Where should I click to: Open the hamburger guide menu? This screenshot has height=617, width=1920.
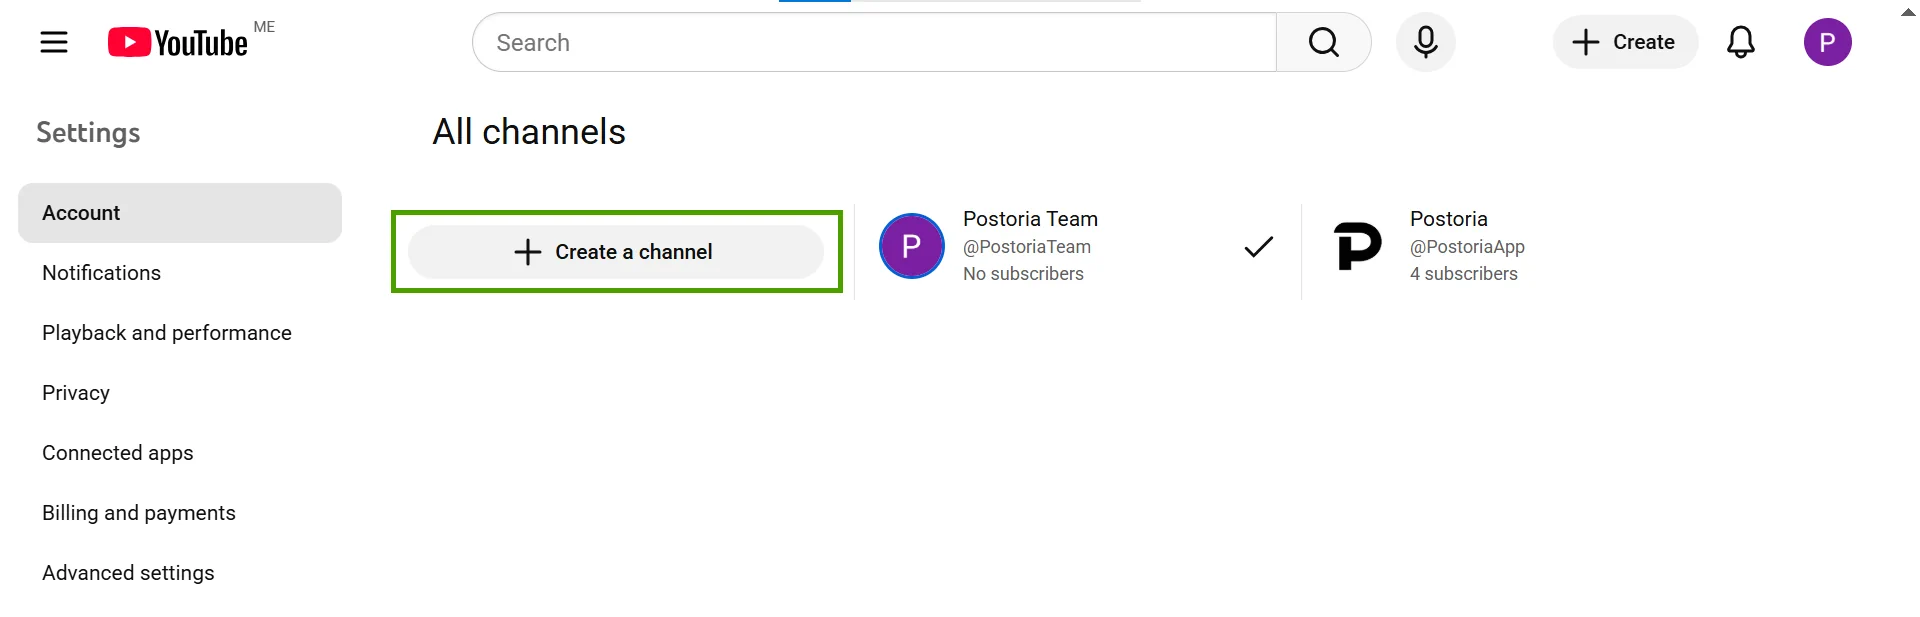(54, 42)
